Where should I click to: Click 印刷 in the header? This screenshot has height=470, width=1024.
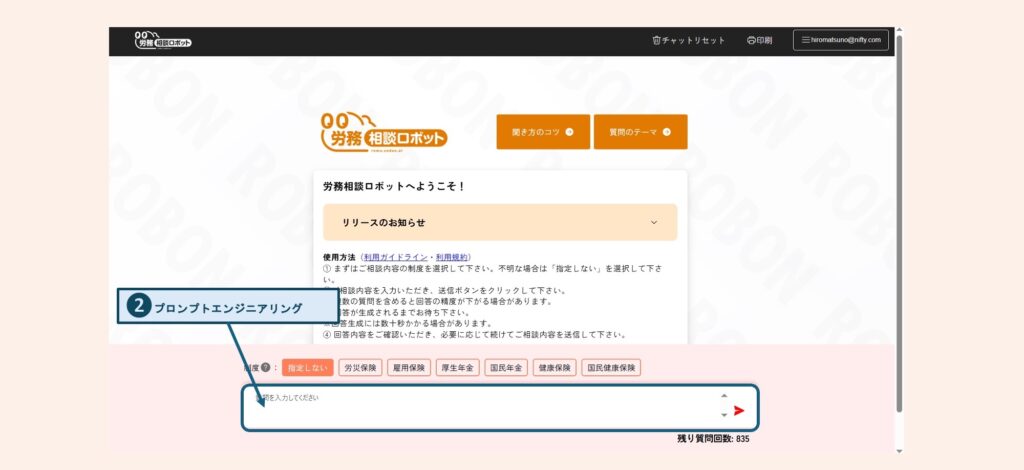[760, 40]
